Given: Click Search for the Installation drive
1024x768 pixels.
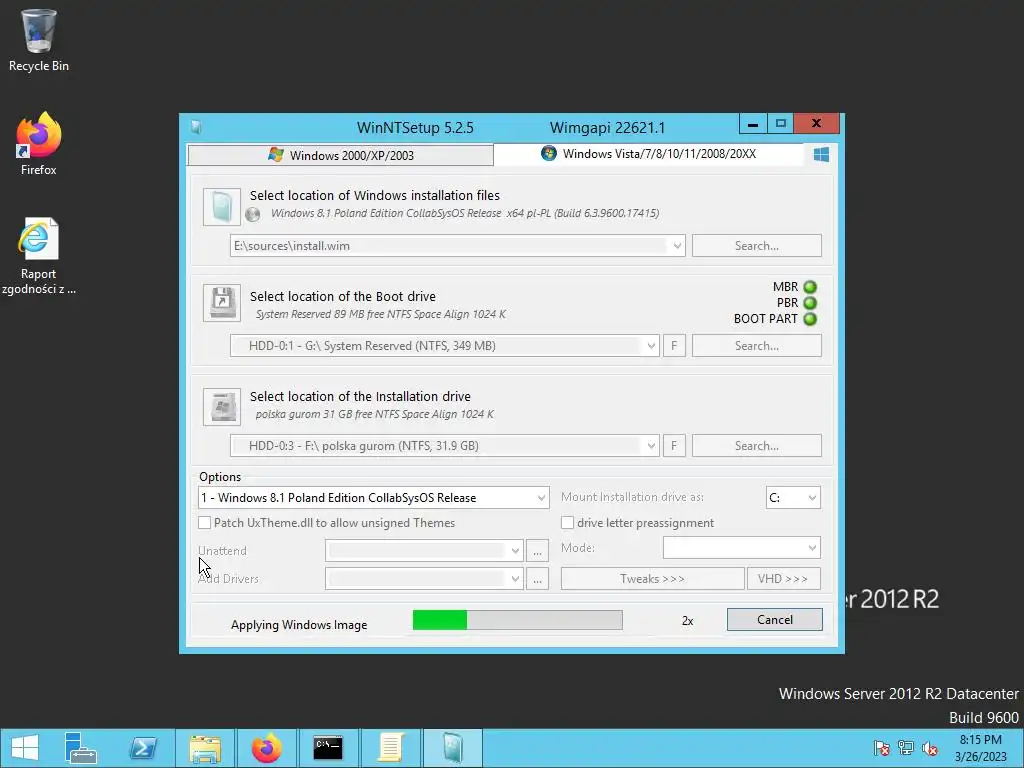Looking at the screenshot, I should coord(756,446).
